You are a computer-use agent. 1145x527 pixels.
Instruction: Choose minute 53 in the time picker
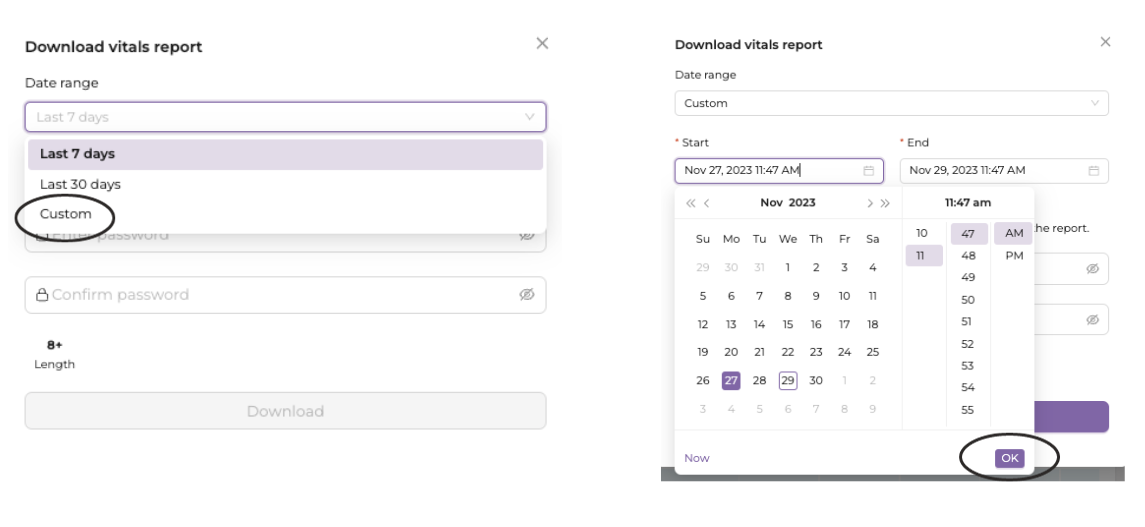968,366
